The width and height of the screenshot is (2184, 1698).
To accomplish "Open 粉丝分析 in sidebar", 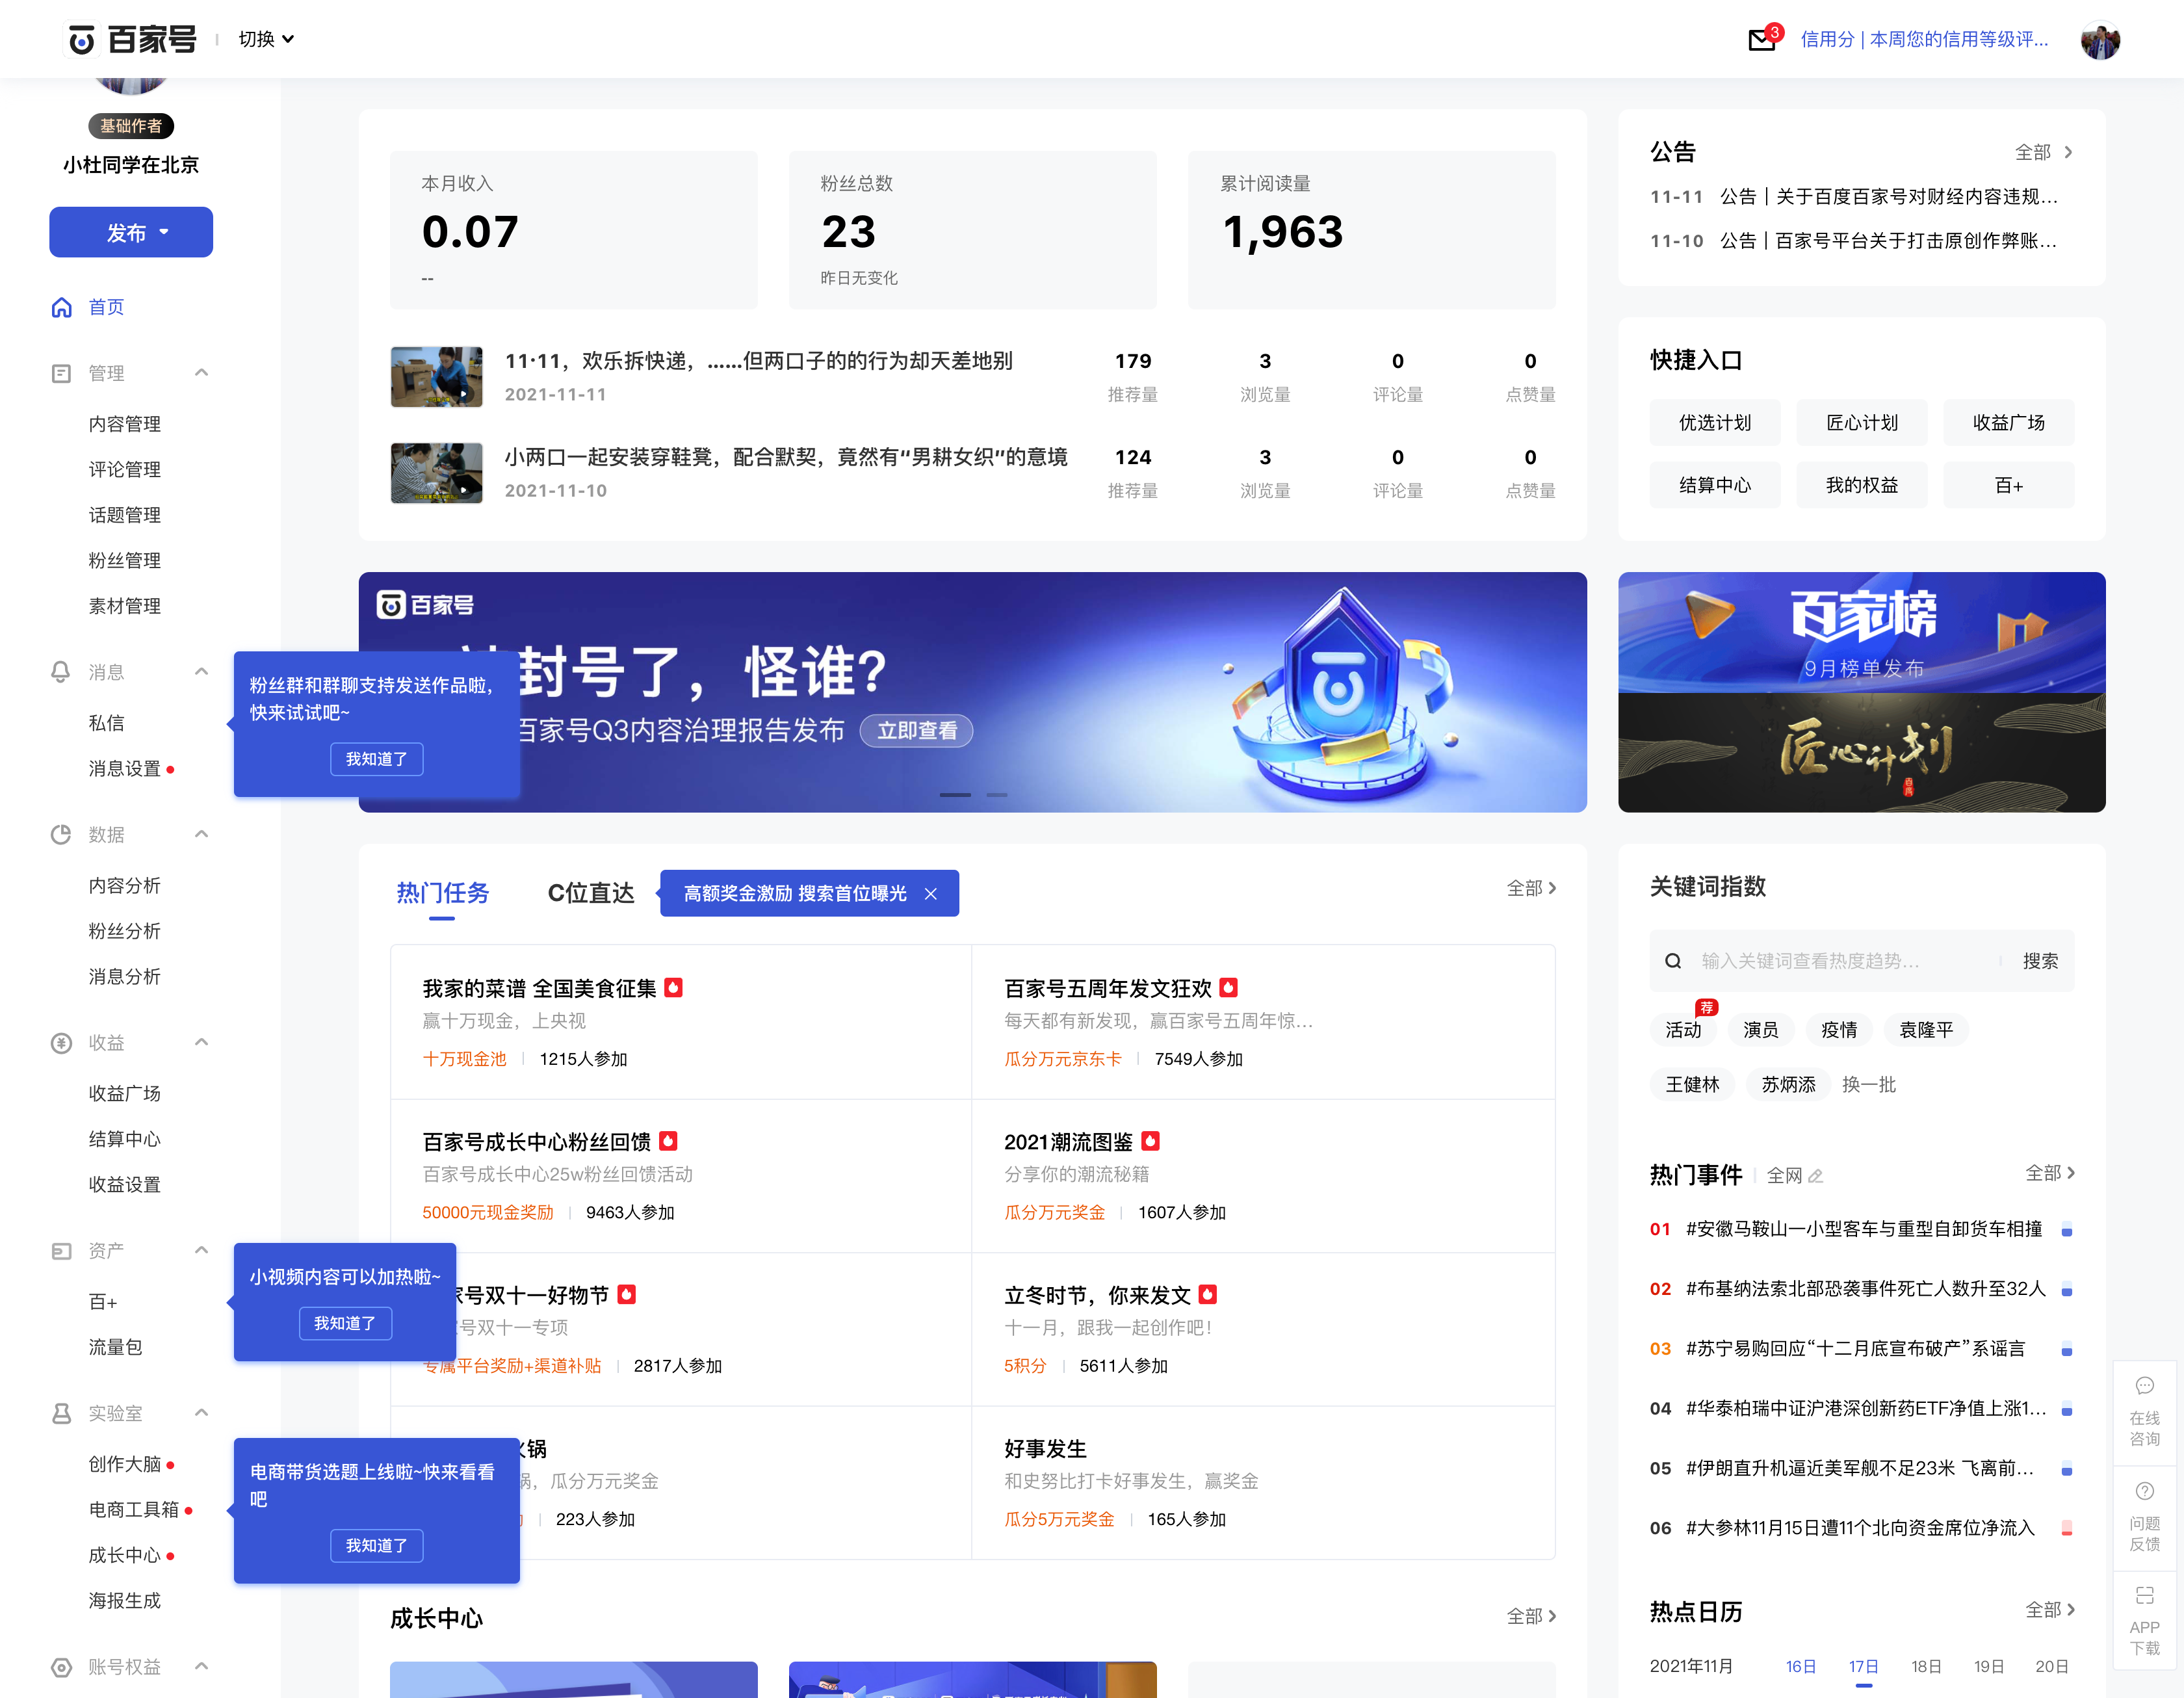I will [x=124, y=931].
